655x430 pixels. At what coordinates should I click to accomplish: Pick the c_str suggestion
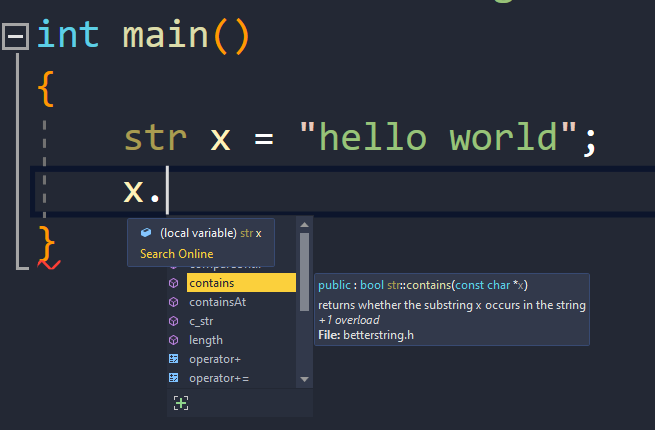[x=201, y=321]
